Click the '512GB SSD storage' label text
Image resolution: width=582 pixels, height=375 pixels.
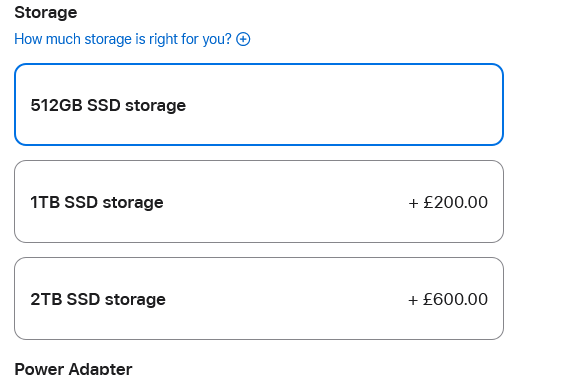(x=108, y=105)
